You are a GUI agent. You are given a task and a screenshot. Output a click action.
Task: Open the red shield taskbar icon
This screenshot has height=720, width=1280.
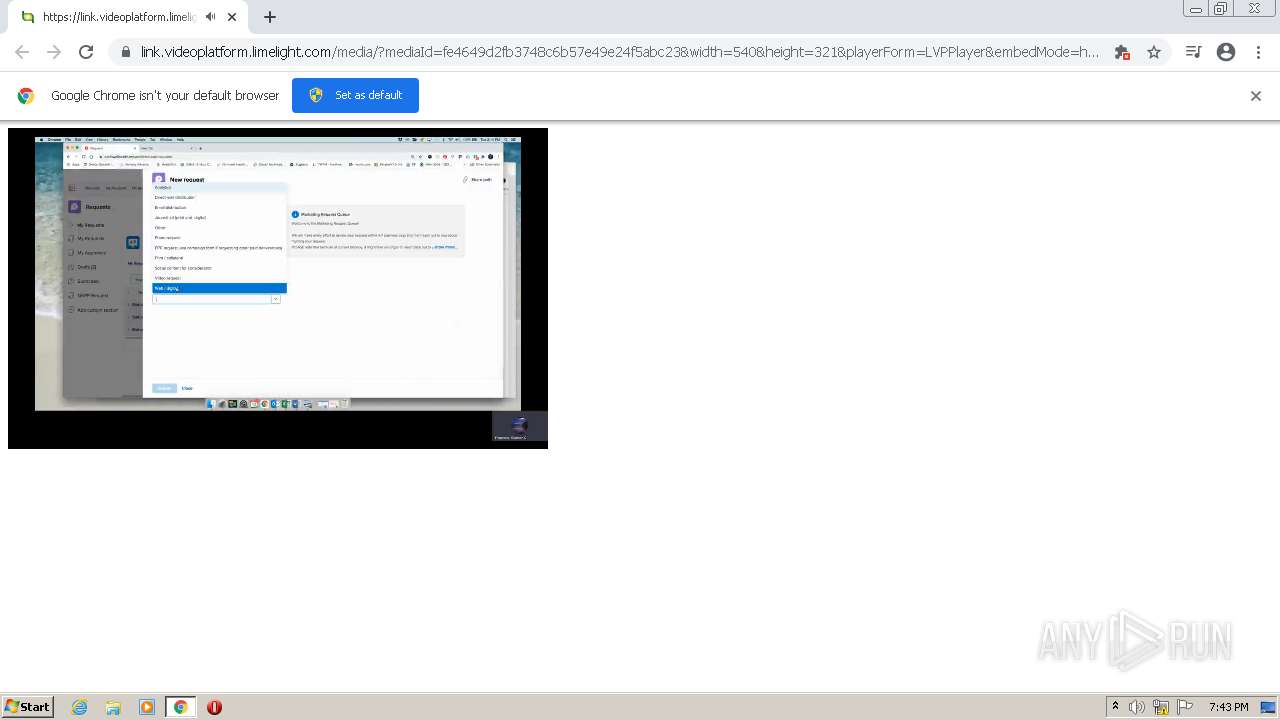tap(214, 707)
